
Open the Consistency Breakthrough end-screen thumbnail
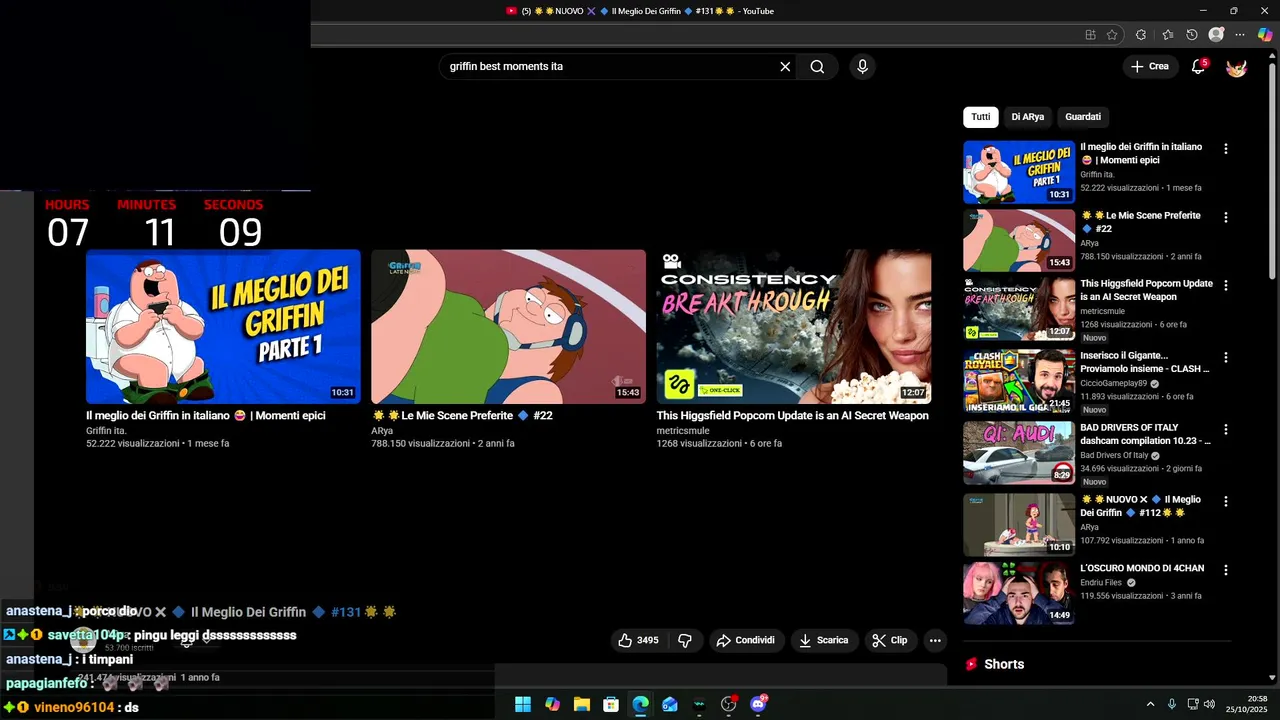point(794,327)
